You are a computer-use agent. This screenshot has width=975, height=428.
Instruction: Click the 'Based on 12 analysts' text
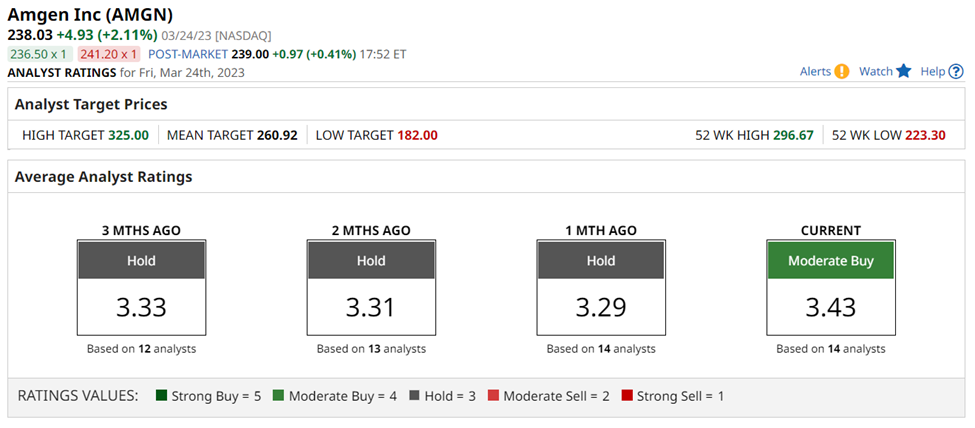(x=141, y=349)
